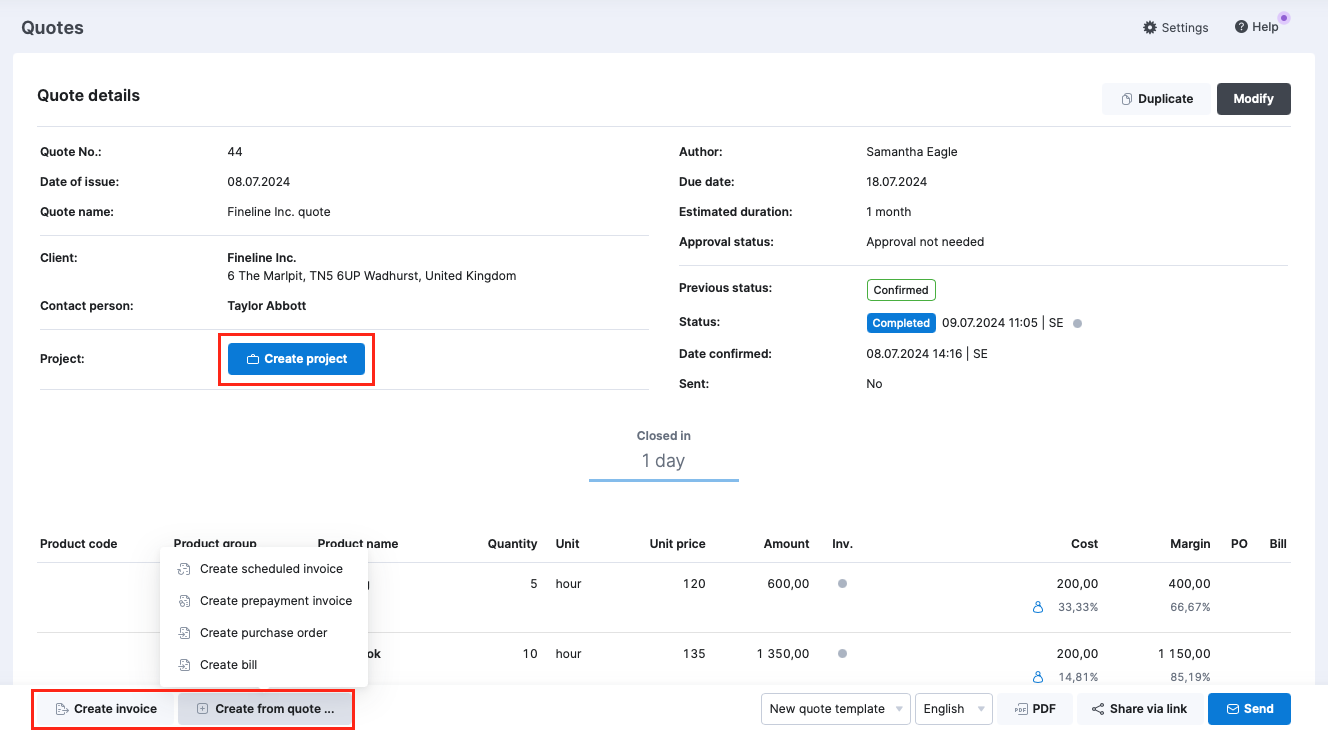The height and width of the screenshot is (731, 1328).
Task: Click the Quantity column header
Action: pos(512,544)
